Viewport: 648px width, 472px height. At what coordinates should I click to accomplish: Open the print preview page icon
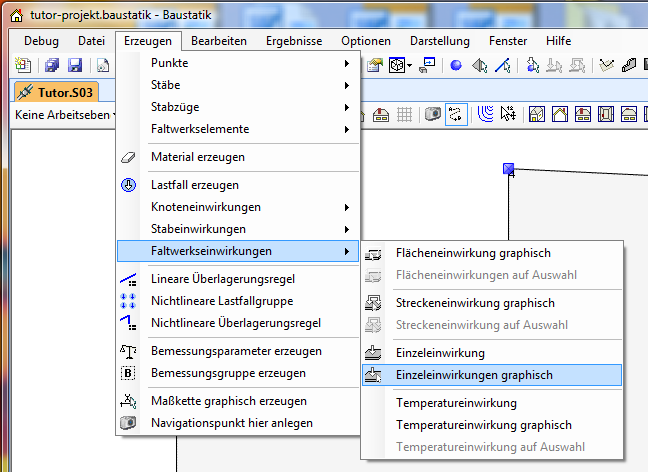(x=103, y=65)
